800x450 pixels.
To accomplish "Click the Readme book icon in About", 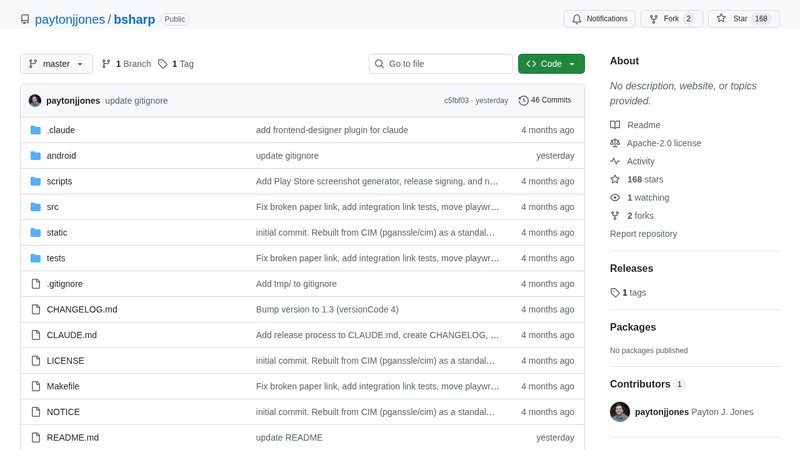I will tap(615, 125).
